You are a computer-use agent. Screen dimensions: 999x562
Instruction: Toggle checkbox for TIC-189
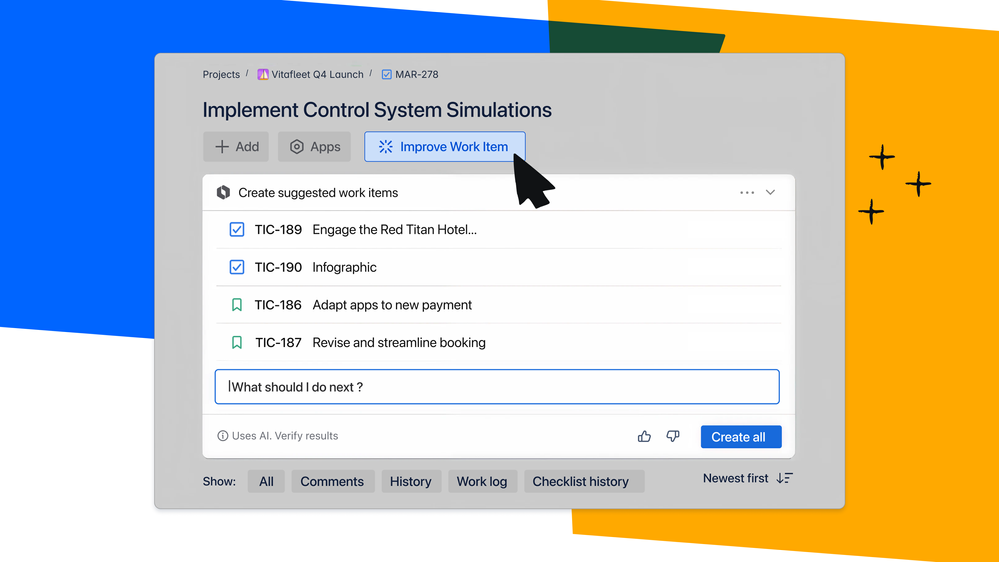tap(236, 229)
